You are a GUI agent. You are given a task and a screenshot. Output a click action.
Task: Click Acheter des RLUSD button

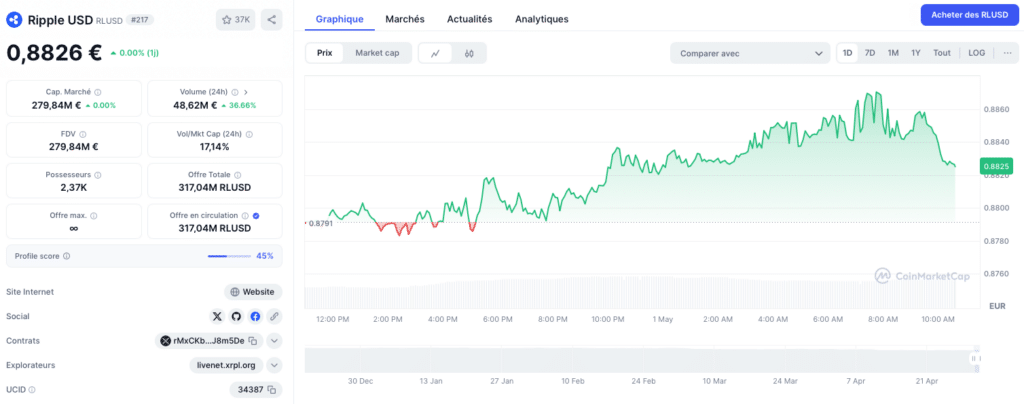coord(969,15)
